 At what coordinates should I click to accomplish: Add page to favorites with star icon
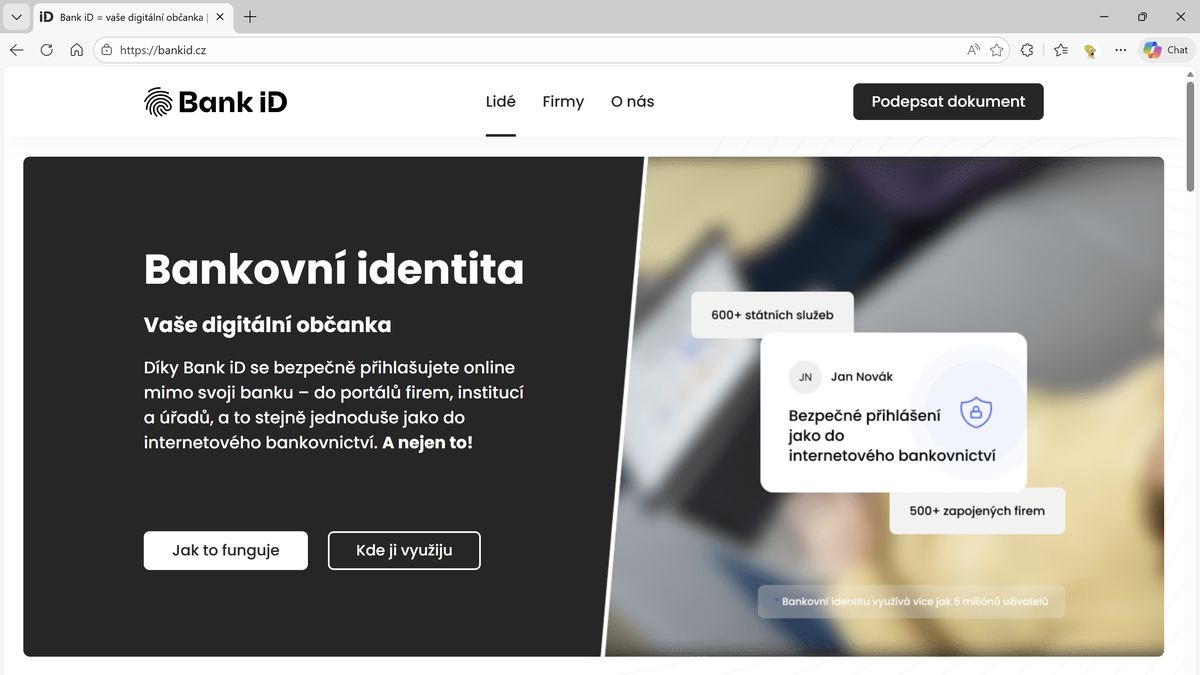(997, 50)
